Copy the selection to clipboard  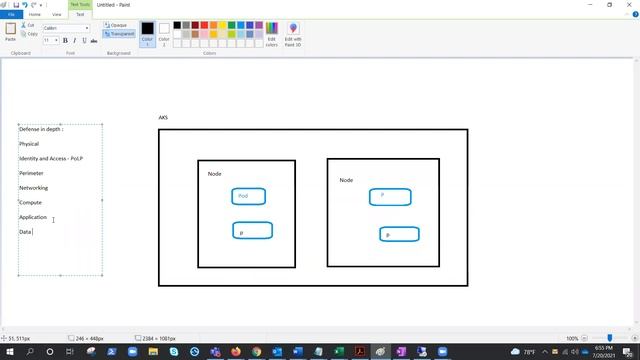(x=29, y=34)
